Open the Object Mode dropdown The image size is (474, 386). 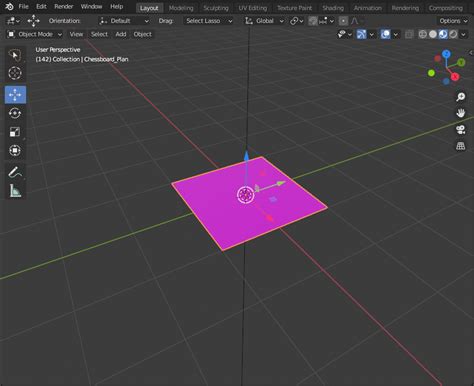[35, 34]
